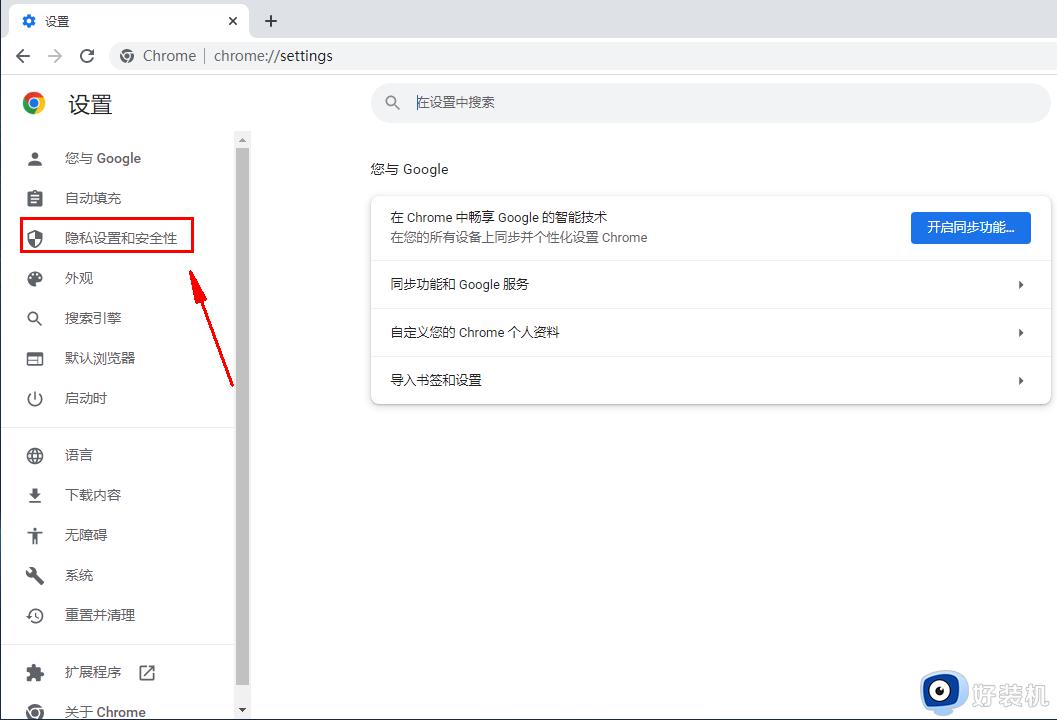The image size is (1057, 720).
Task: Click the 下载内容 download icon
Action: tap(35, 494)
